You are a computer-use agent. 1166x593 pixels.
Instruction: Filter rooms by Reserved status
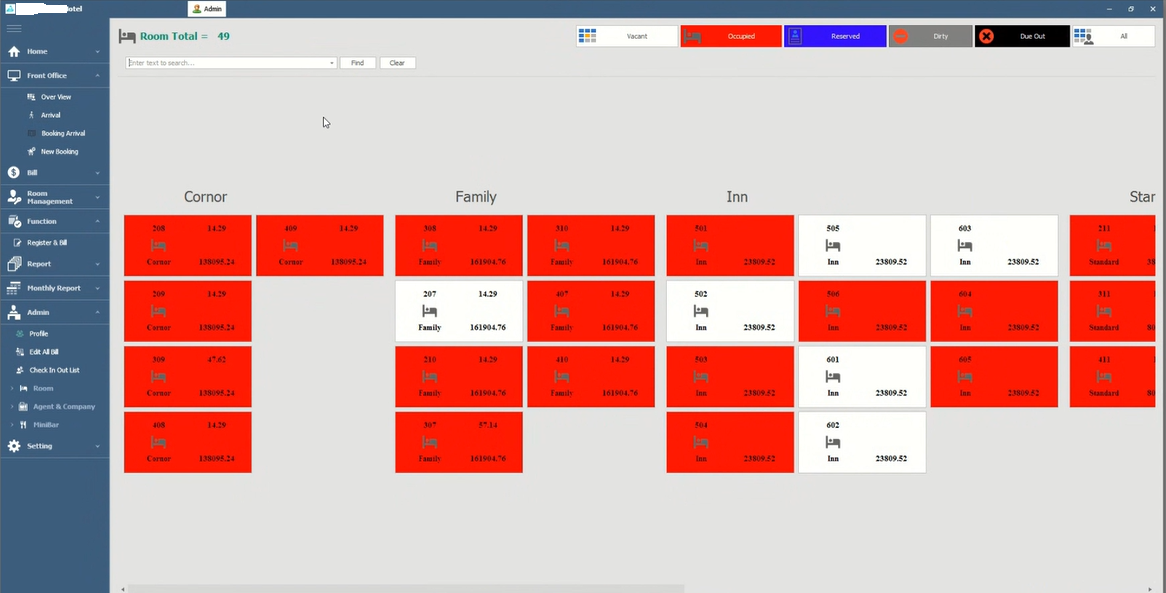click(835, 36)
